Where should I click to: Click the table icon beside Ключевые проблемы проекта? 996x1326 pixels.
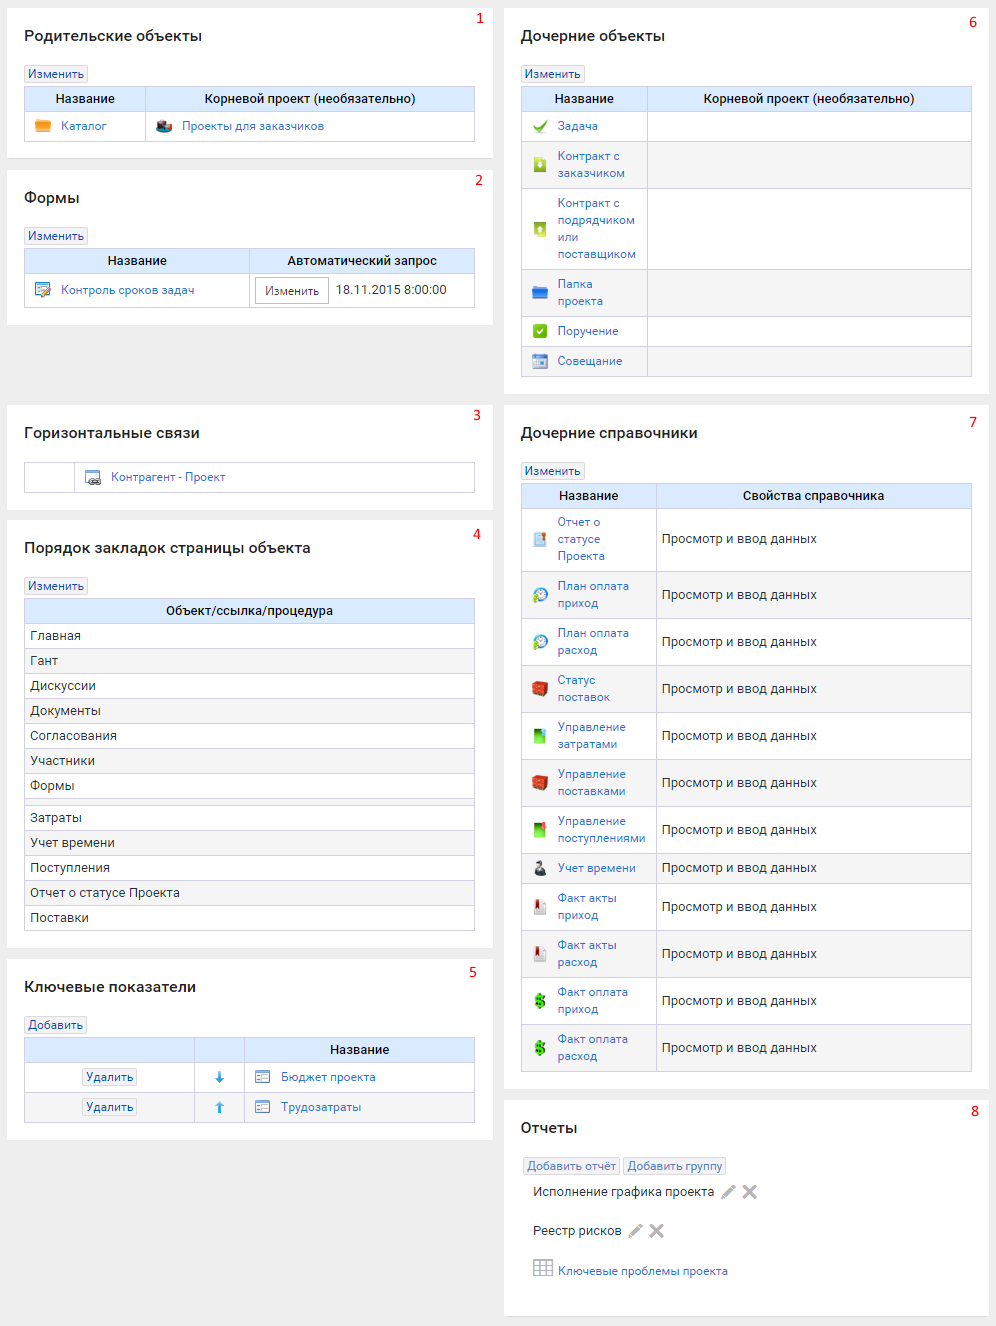[x=543, y=1268]
